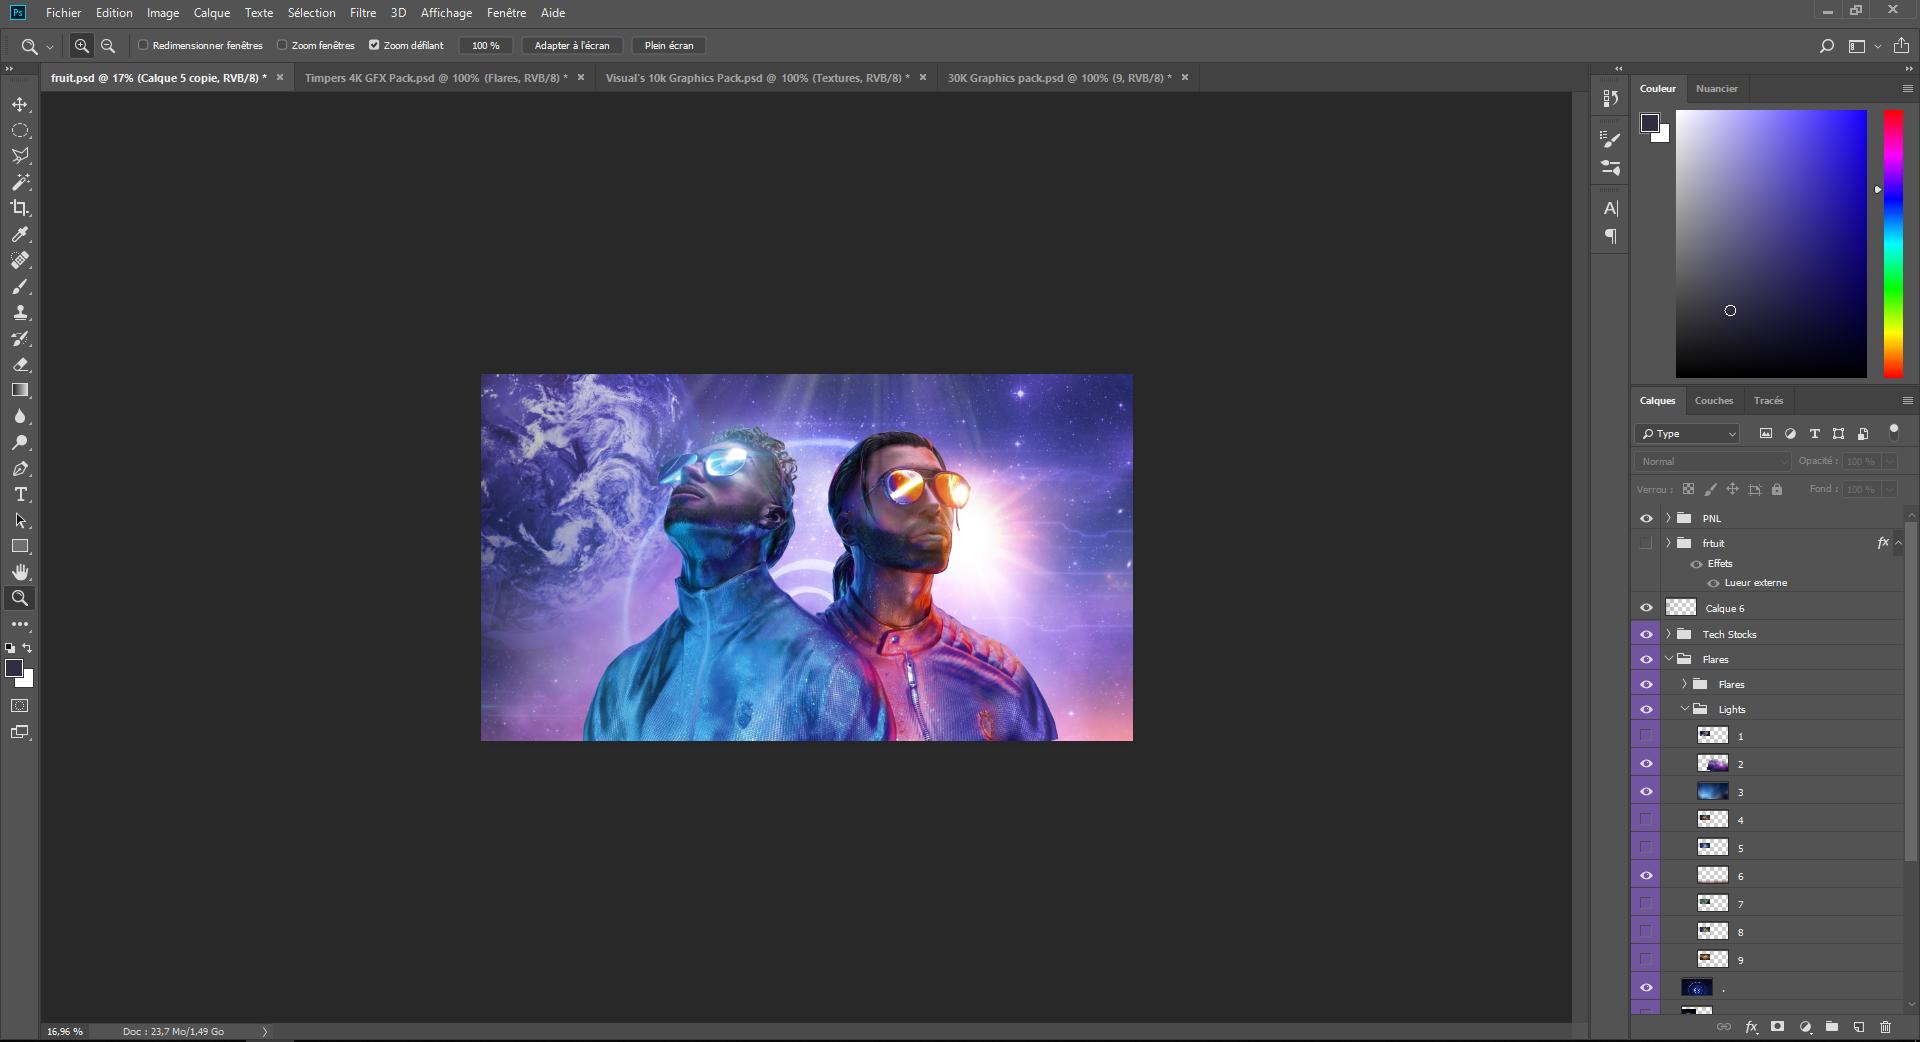1920x1042 pixels.
Task: Click the 100 % zoom button
Action: (x=486, y=46)
